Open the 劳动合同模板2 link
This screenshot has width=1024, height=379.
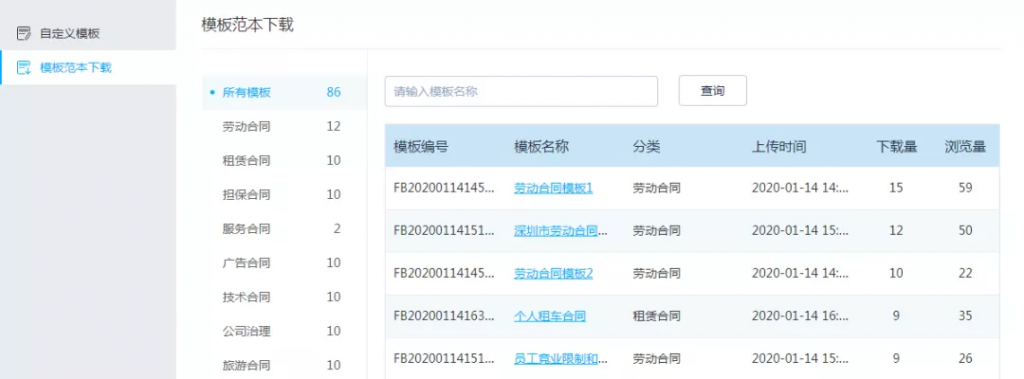click(x=553, y=273)
